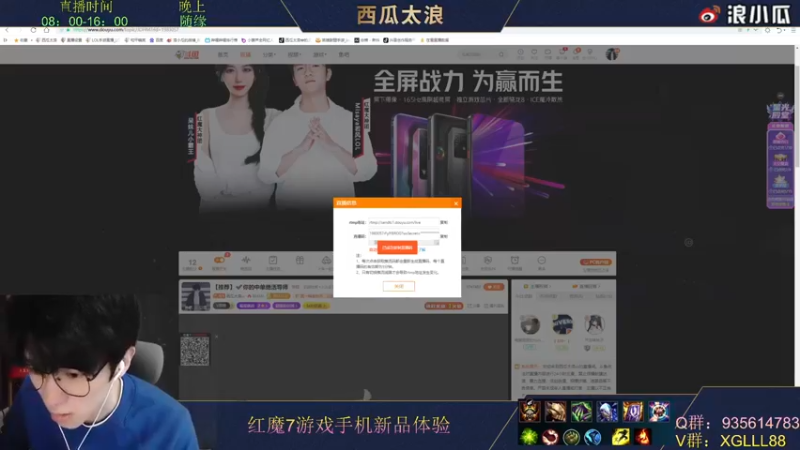The width and height of the screenshot is (800, 450).
Task: Open the checkbox task icon in streamer toolbar
Action: click(x=273, y=262)
